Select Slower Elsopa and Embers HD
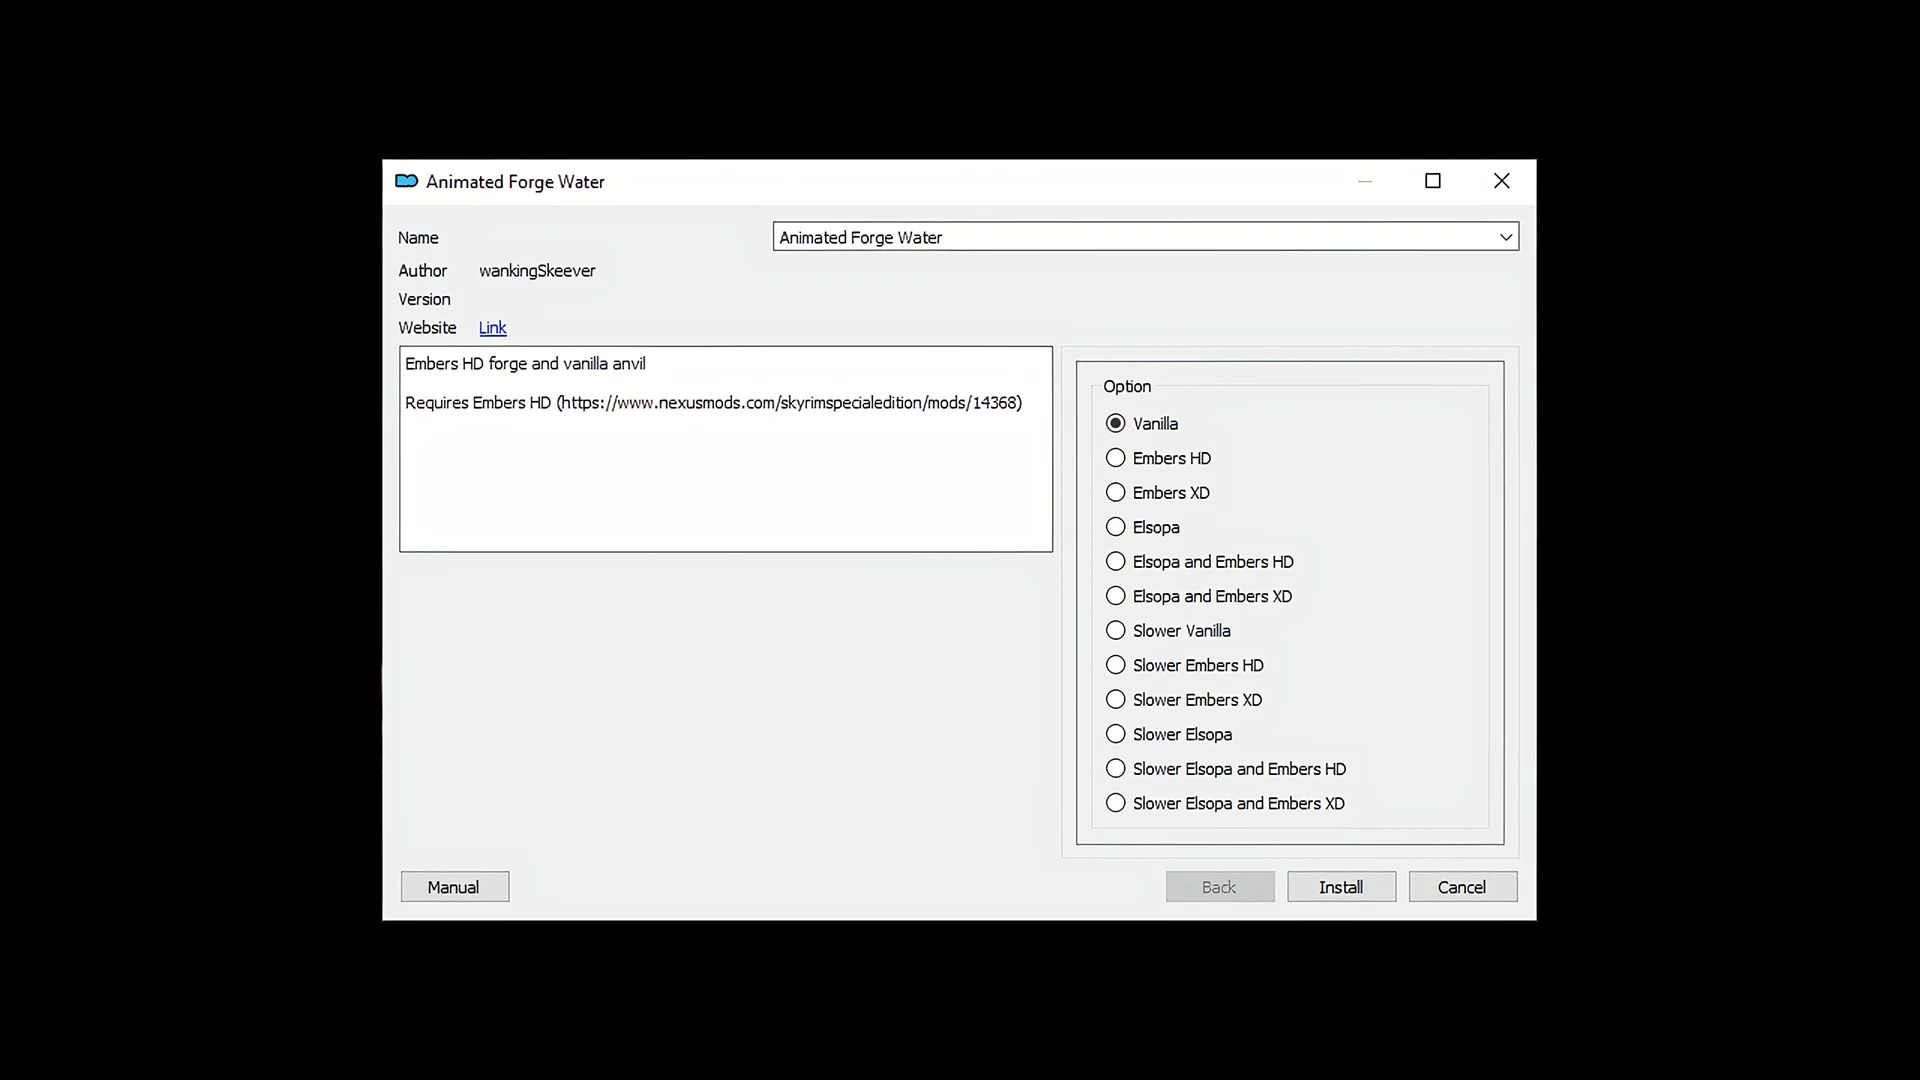The width and height of the screenshot is (1920, 1080). pyautogui.click(x=1115, y=769)
